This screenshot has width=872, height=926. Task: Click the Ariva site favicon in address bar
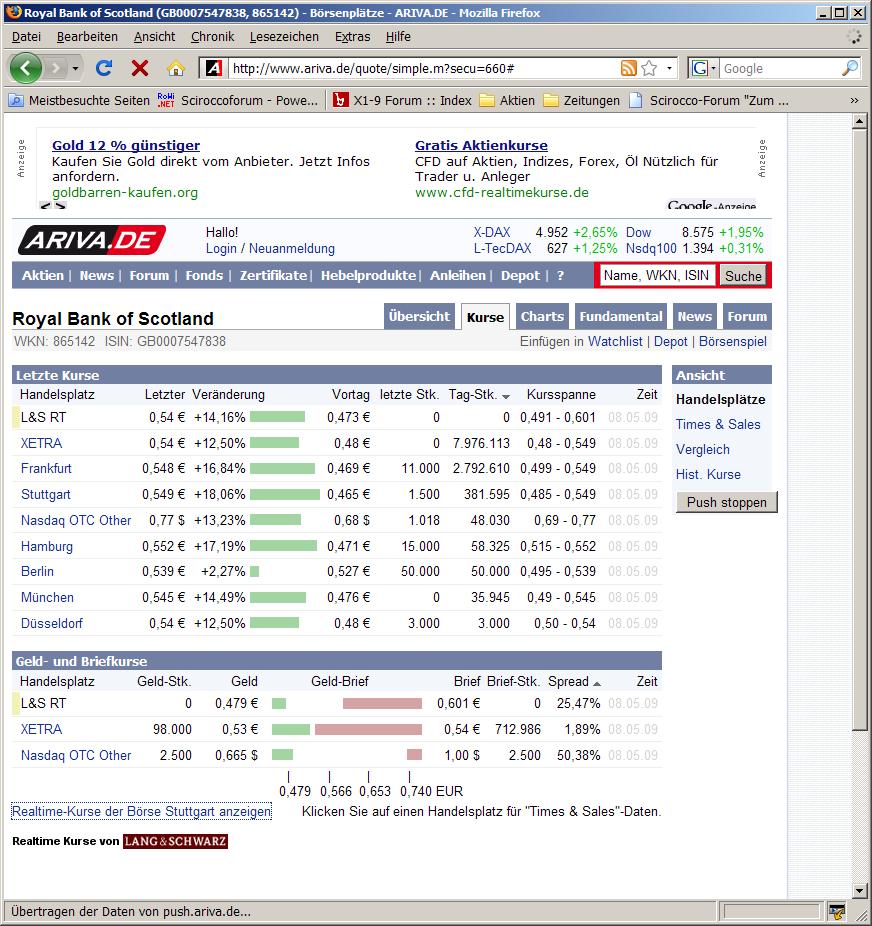pos(214,69)
